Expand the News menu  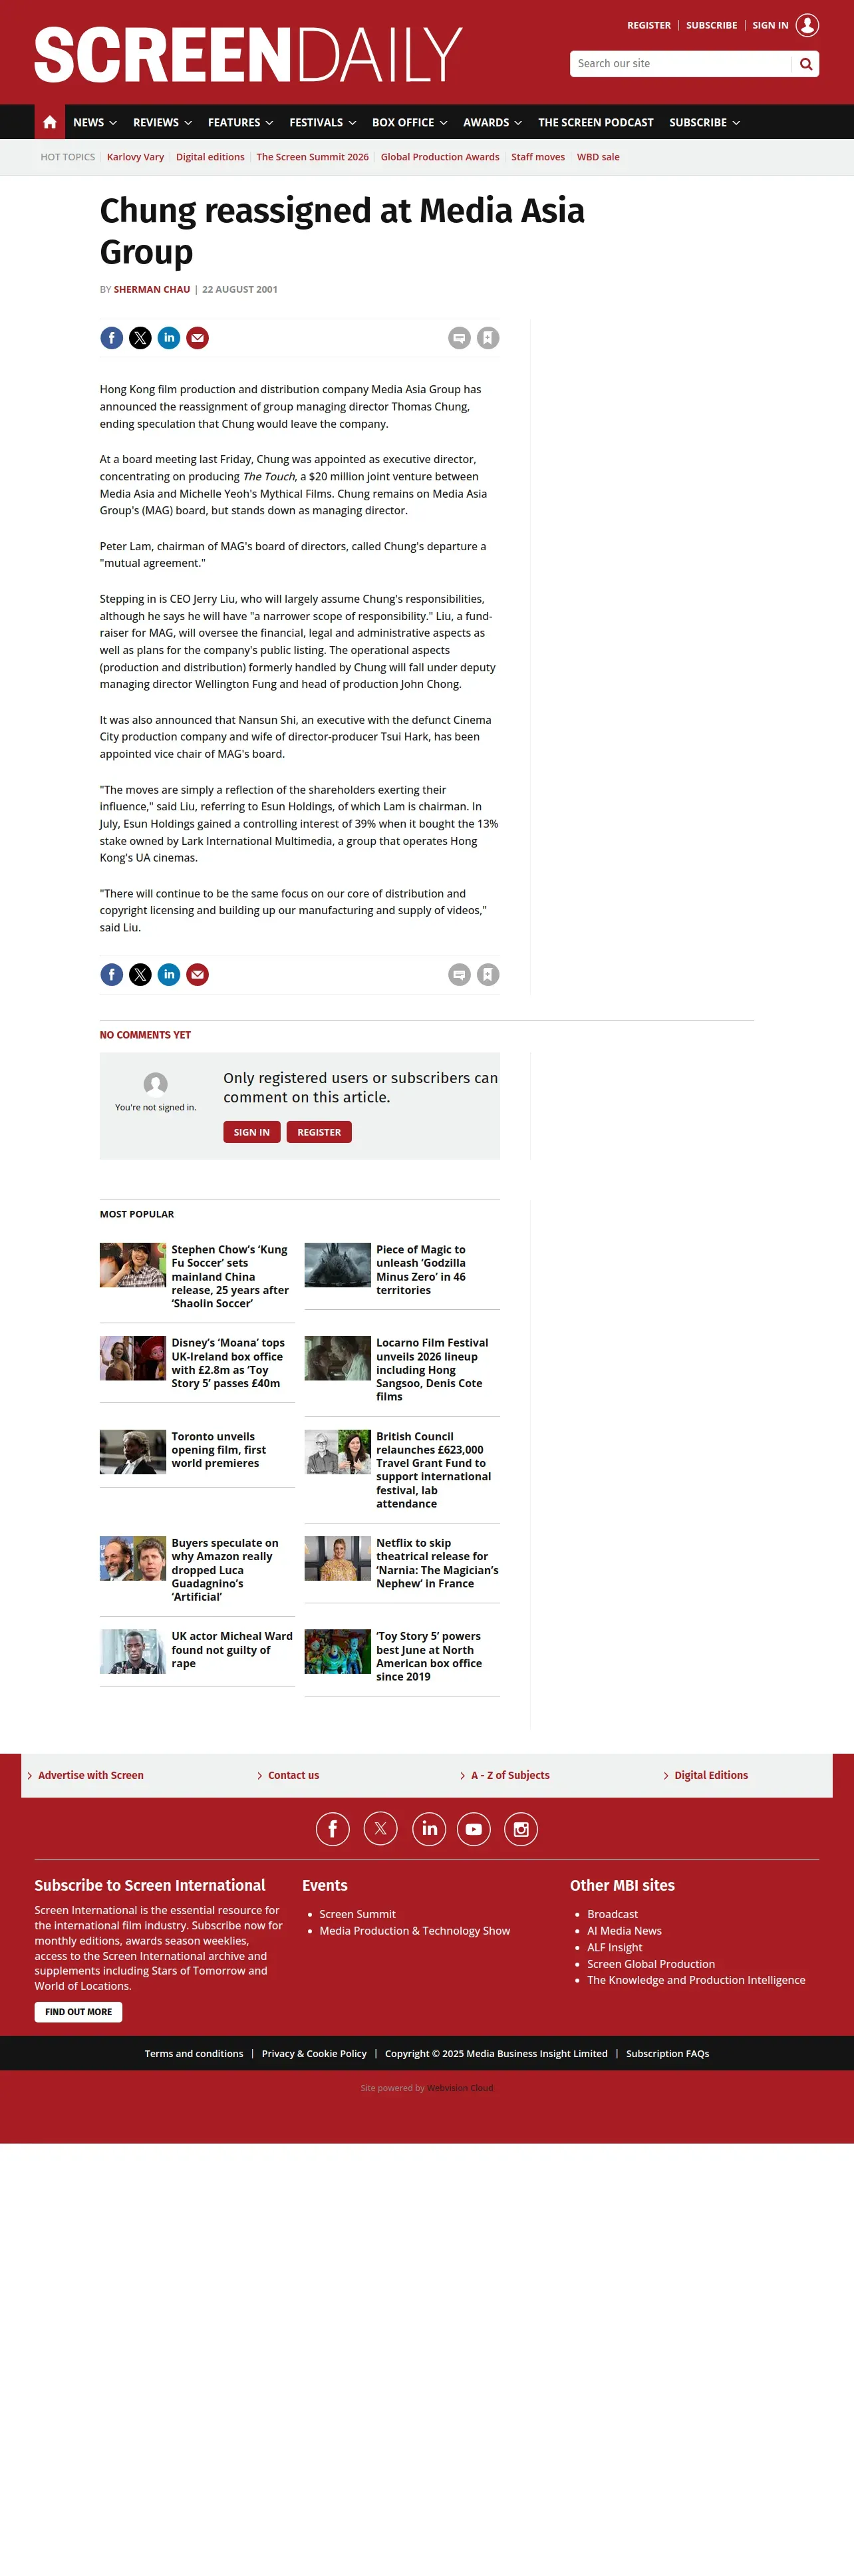pos(95,122)
